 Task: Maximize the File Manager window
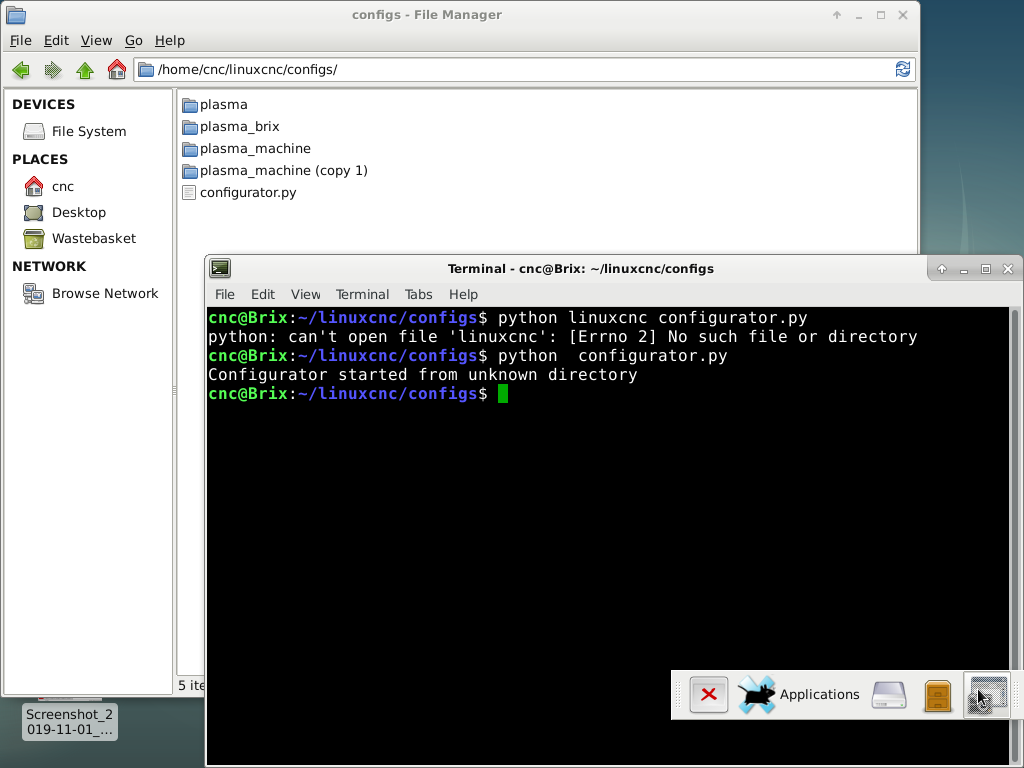(x=880, y=15)
